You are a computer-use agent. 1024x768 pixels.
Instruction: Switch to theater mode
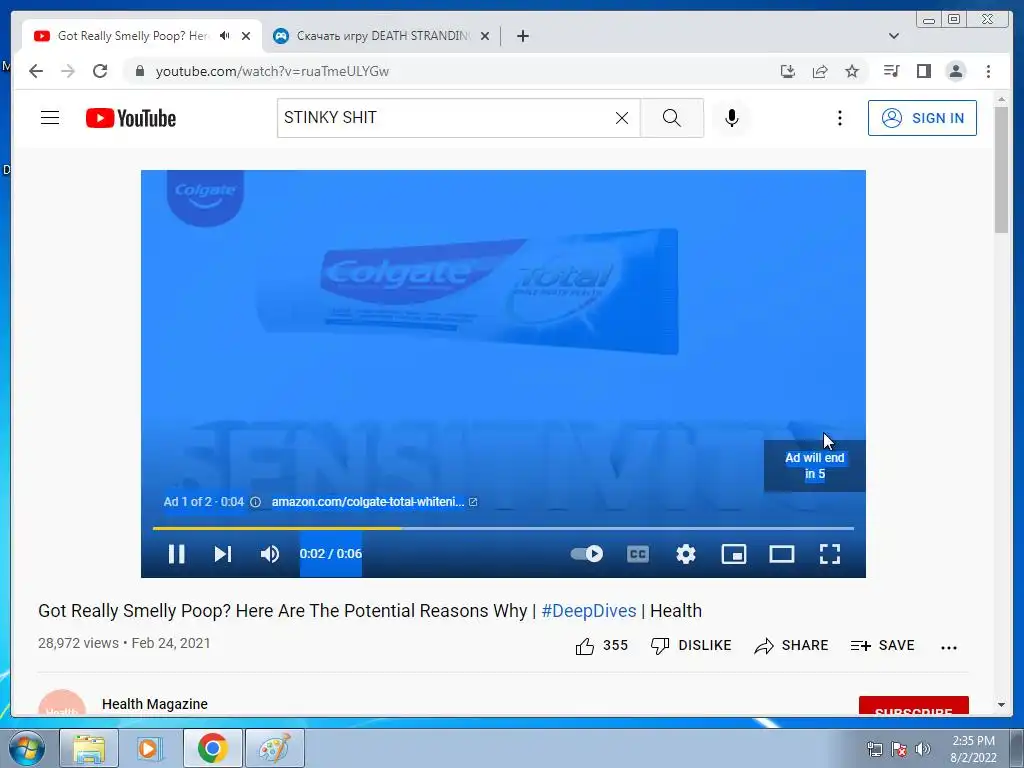[x=782, y=554]
